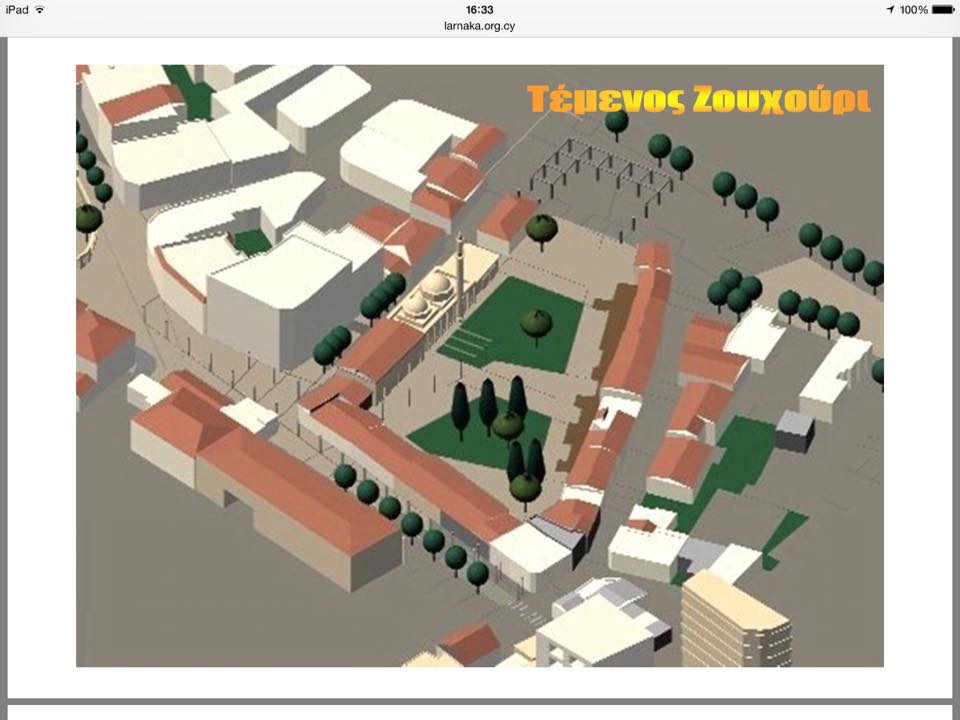Screen dimensions: 960x720
Task: Tap the 100% battery percentage text
Action: 913,9
